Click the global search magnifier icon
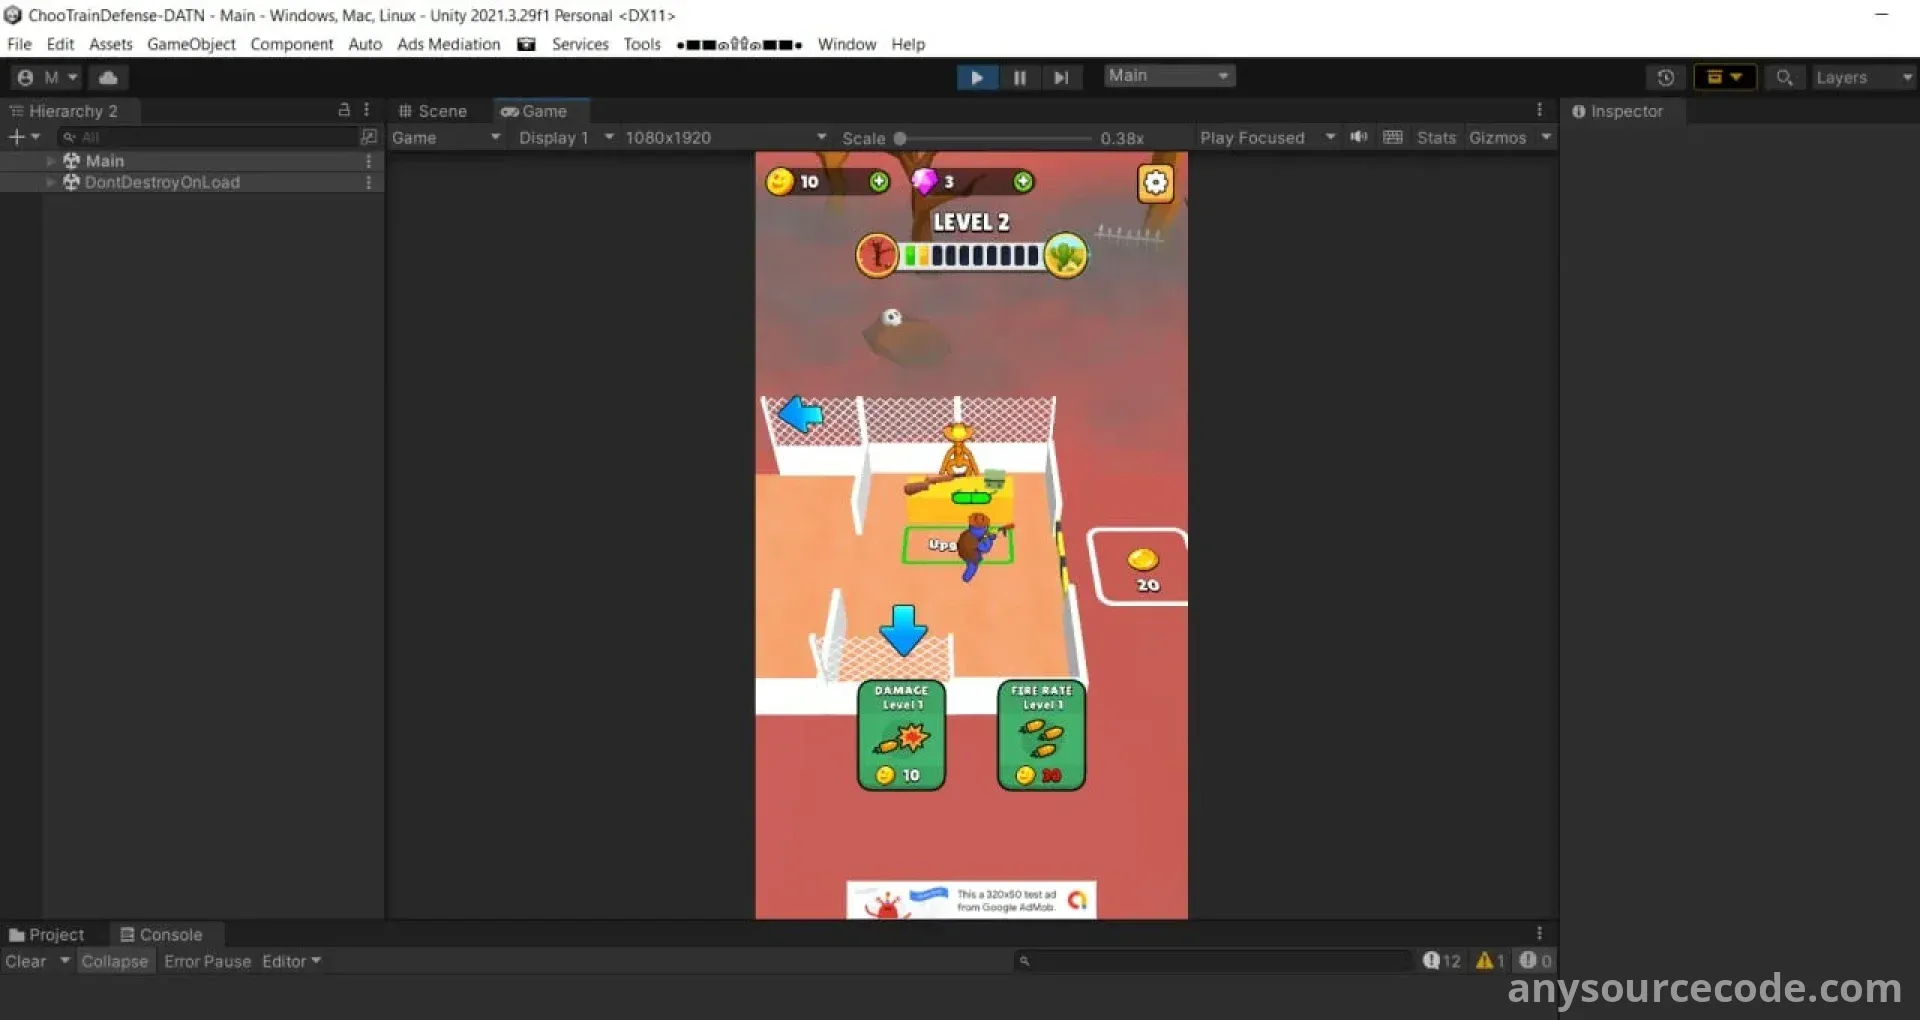This screenshot has height=1020, width=1920. tap(1784, 78)
